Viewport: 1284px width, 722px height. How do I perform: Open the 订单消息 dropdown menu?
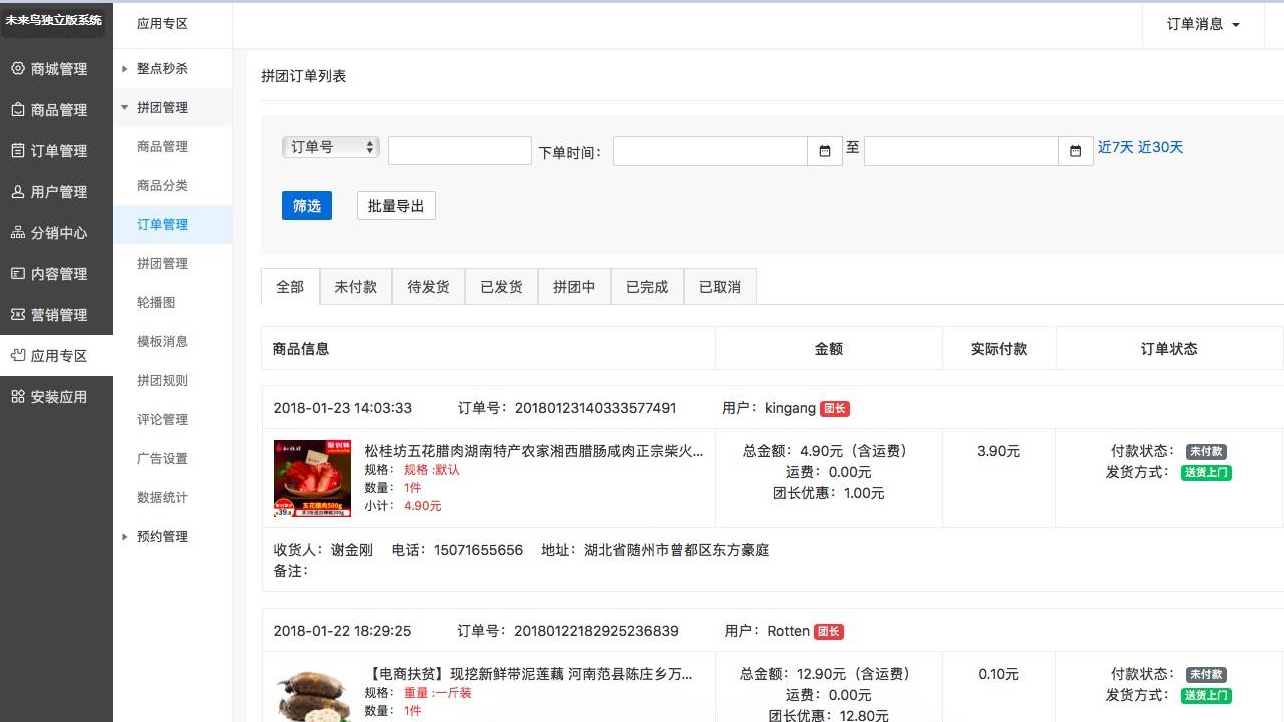click(x=1203, y=24)
